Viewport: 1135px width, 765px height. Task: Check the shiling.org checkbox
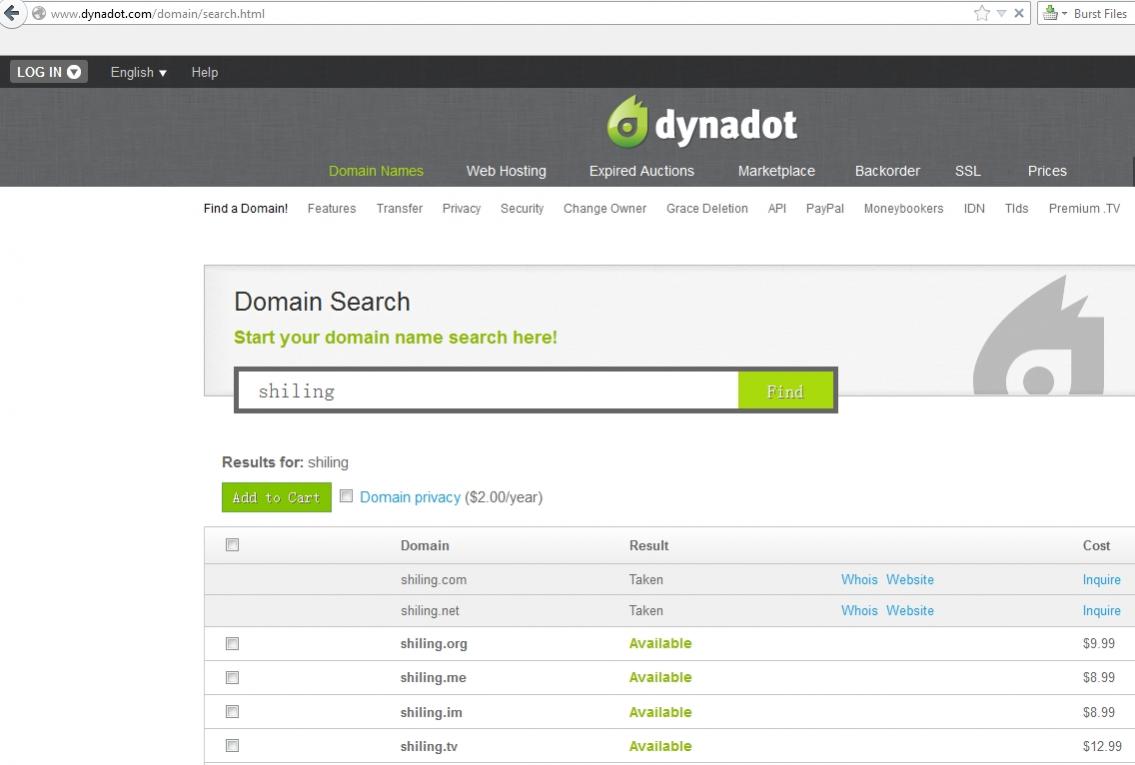point(232,643)
